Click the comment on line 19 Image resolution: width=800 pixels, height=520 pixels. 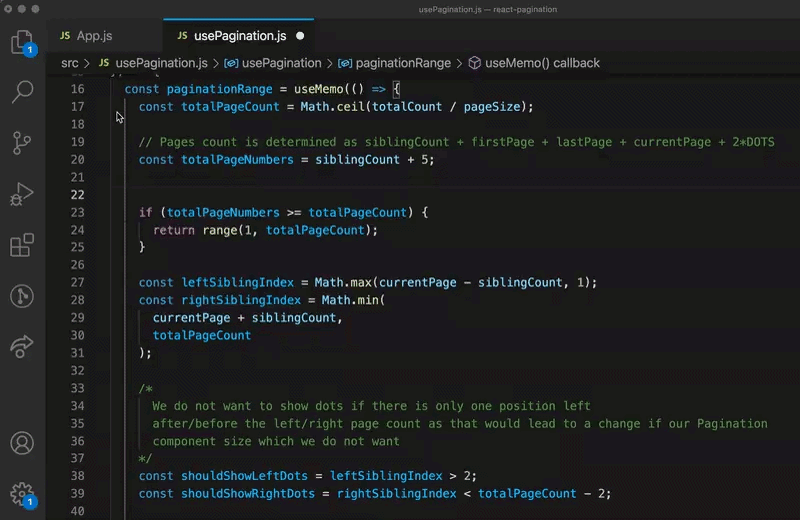457,142
